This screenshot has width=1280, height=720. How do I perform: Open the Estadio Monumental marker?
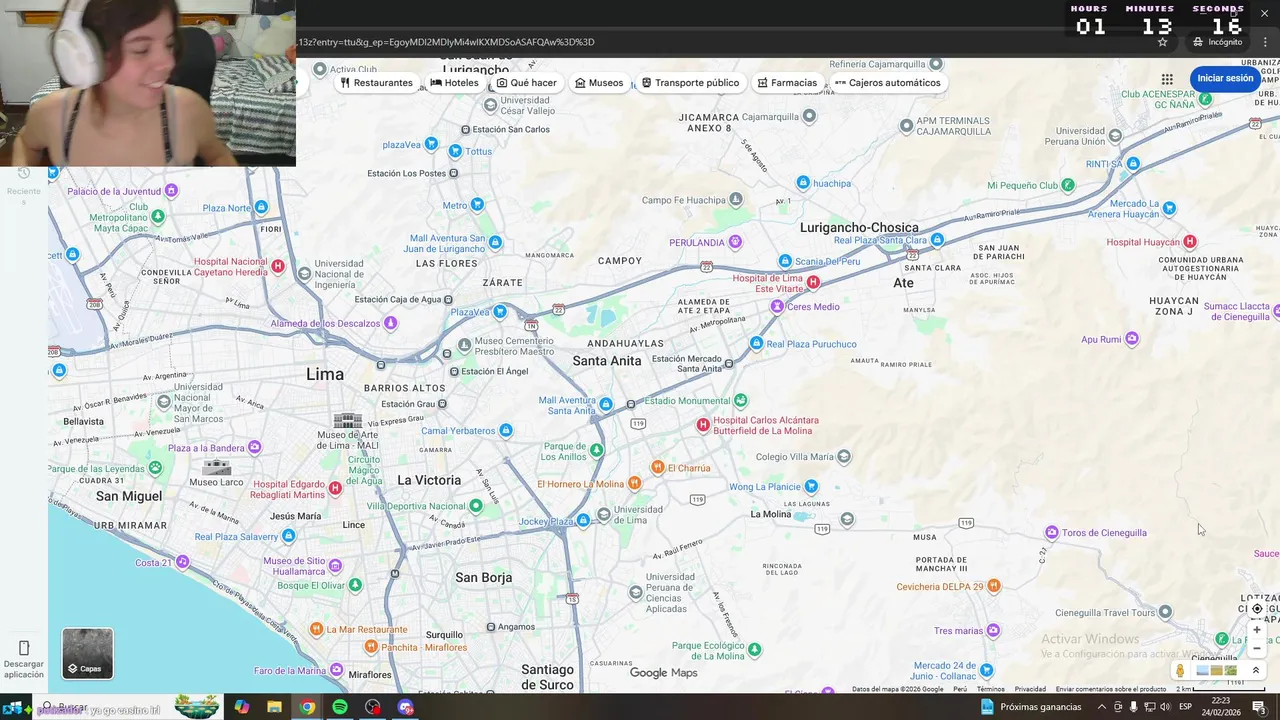click(x=740, y=400)
